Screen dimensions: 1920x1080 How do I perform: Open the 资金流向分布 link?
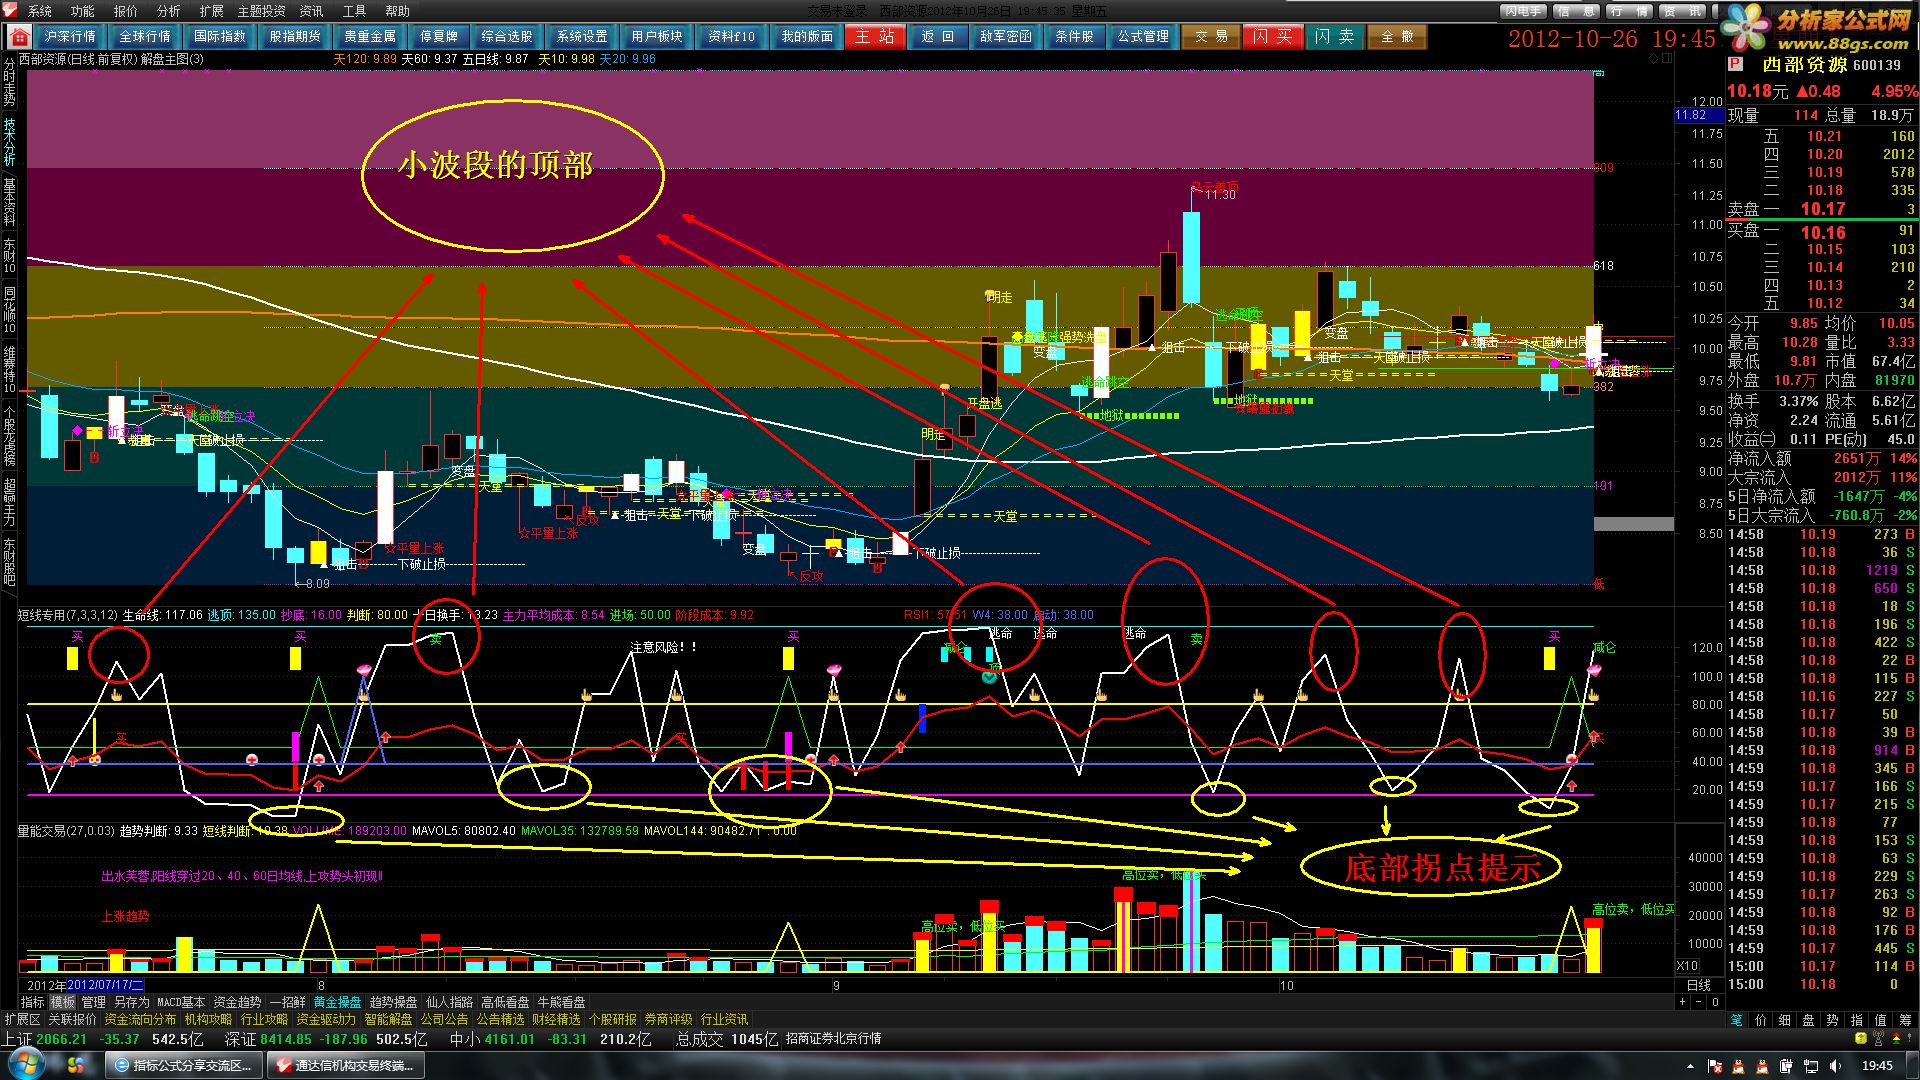pyautogui.click(x=140, y=1020)
